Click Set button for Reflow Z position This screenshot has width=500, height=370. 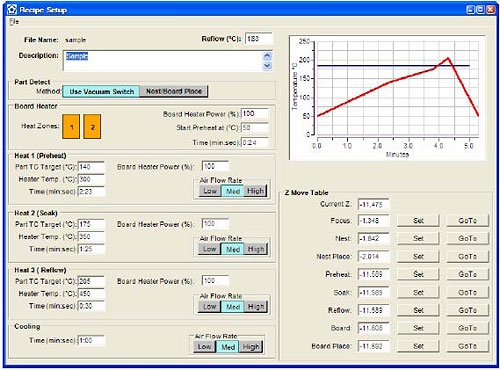(x=418, y=310)
